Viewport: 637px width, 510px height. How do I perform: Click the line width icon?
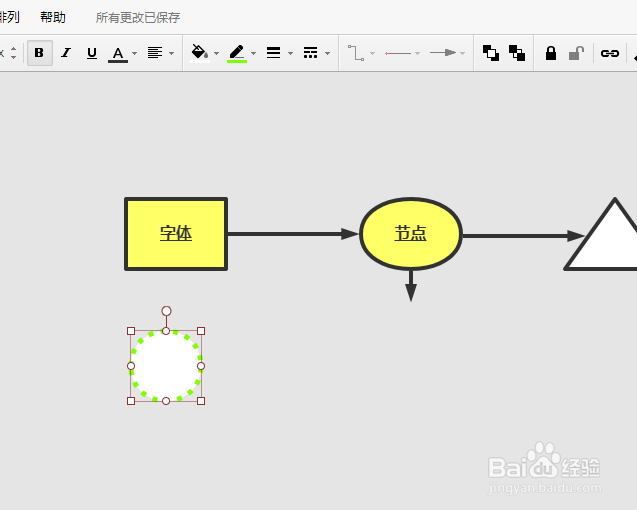coord(273,53)
